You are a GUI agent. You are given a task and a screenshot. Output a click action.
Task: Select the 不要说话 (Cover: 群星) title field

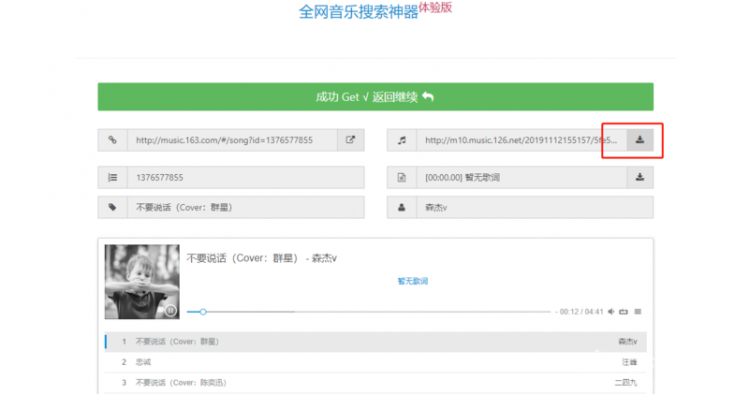[246, 207]
